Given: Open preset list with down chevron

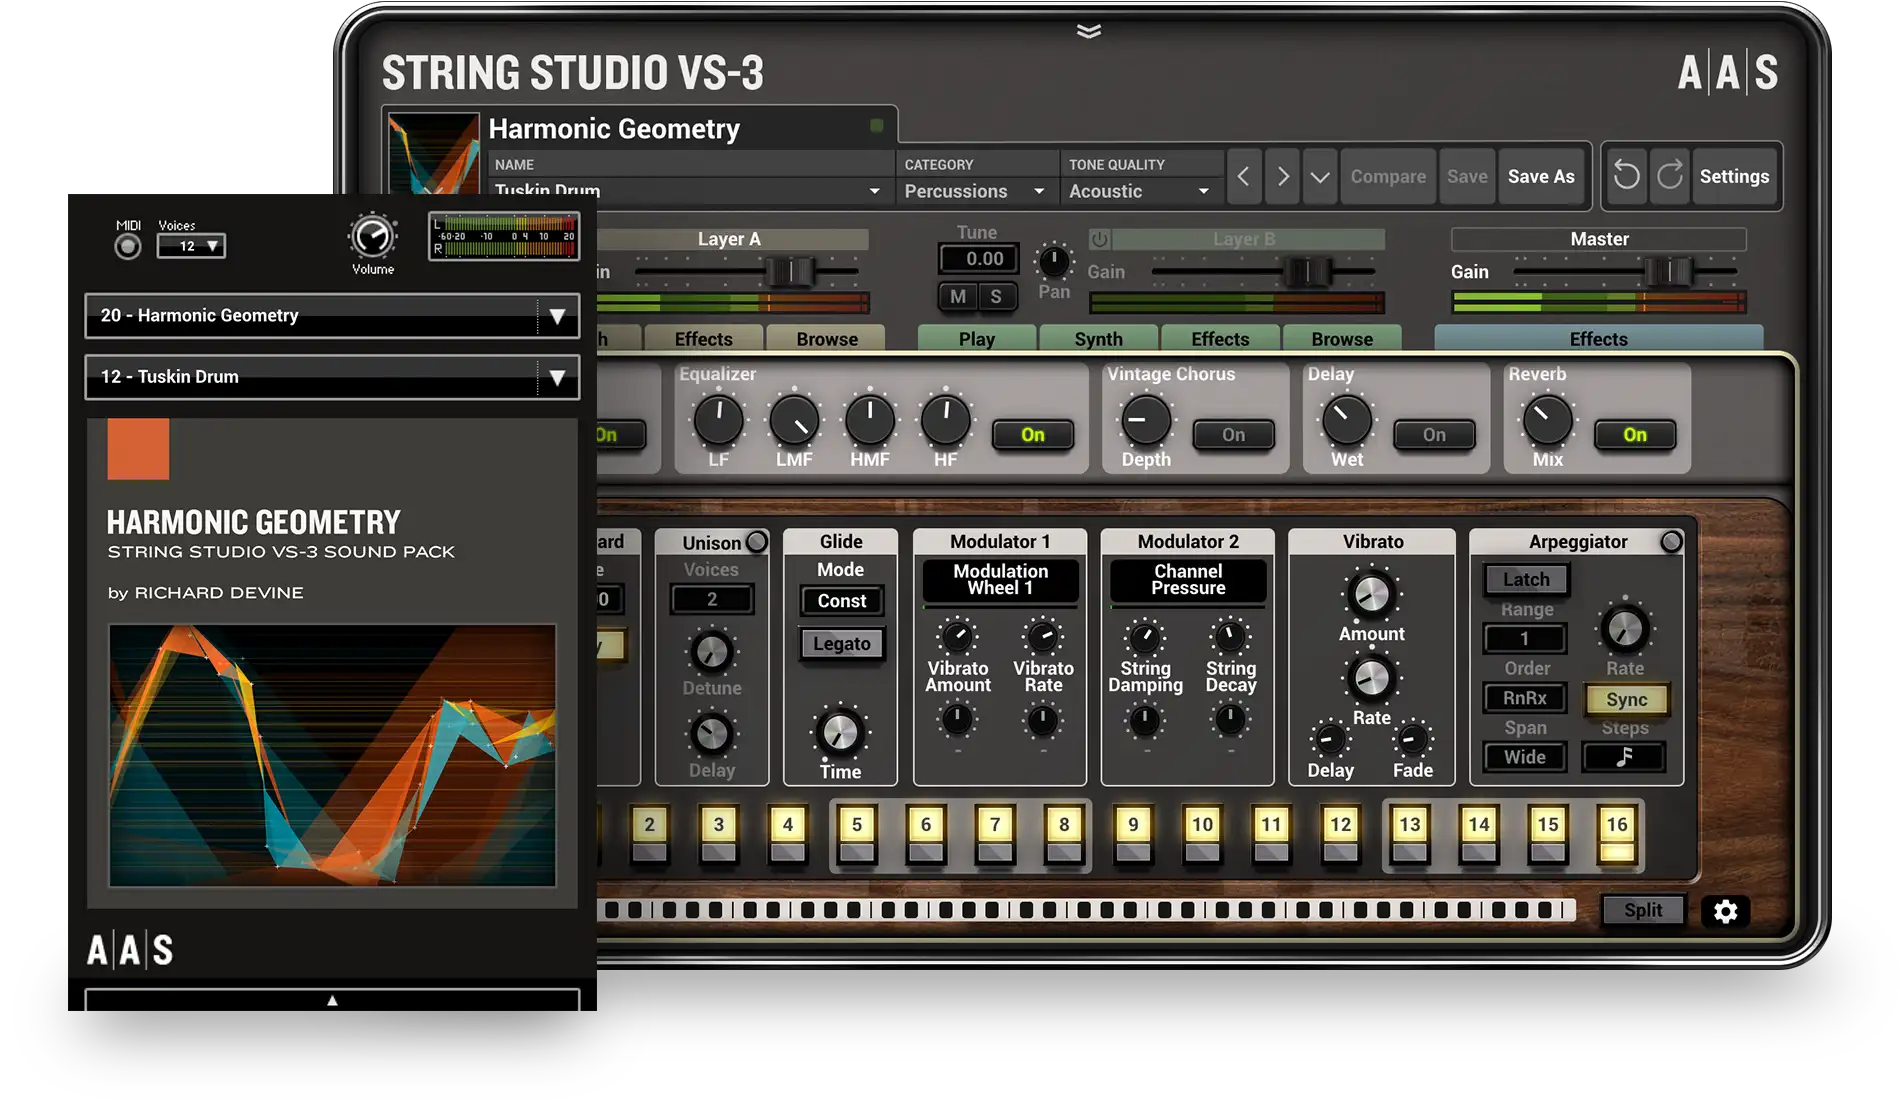Looking at the screenshot, I should 1320,177.
